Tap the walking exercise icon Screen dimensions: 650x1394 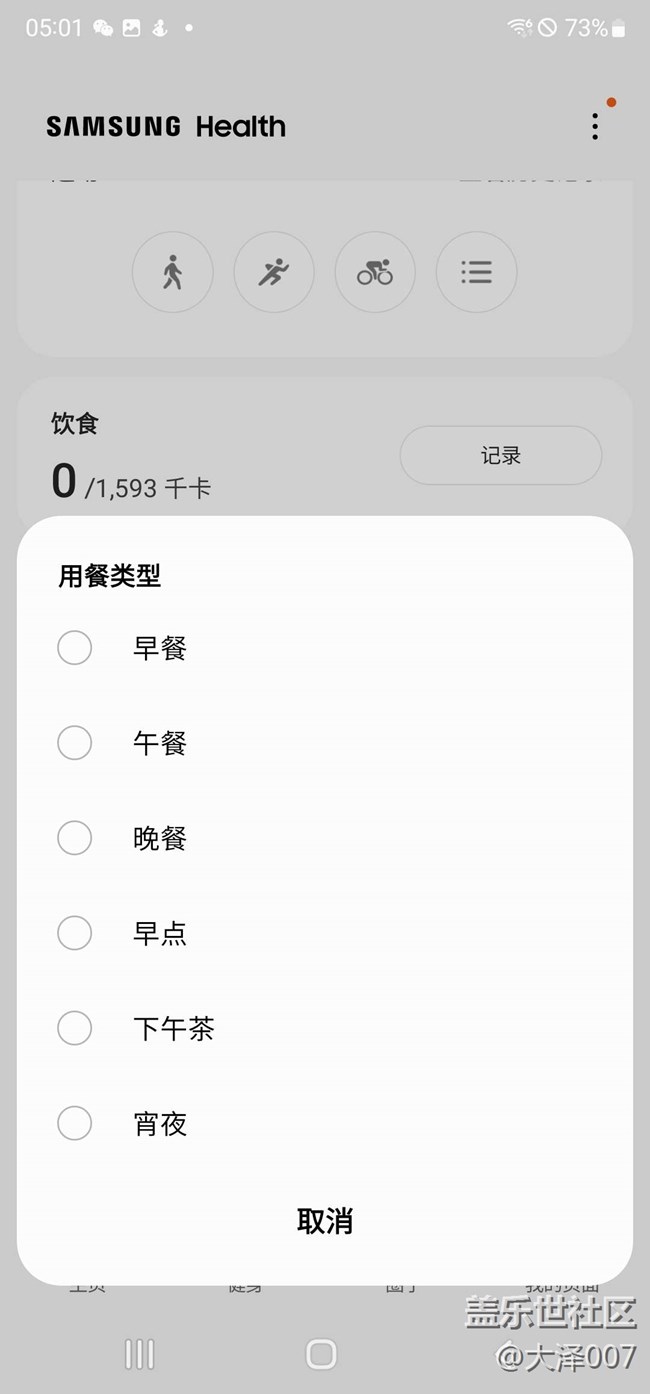click(173, 272)
